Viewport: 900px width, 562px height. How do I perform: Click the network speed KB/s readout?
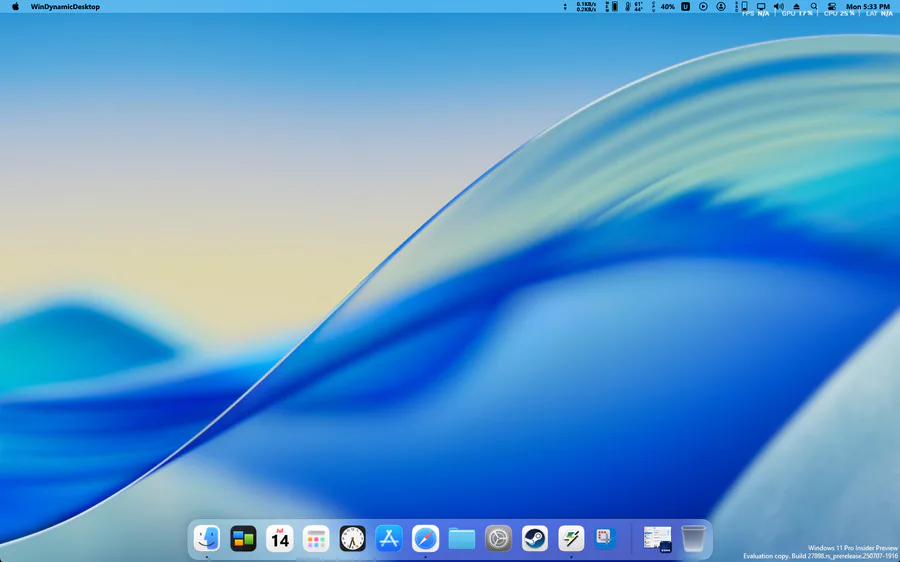click(586, 7)
